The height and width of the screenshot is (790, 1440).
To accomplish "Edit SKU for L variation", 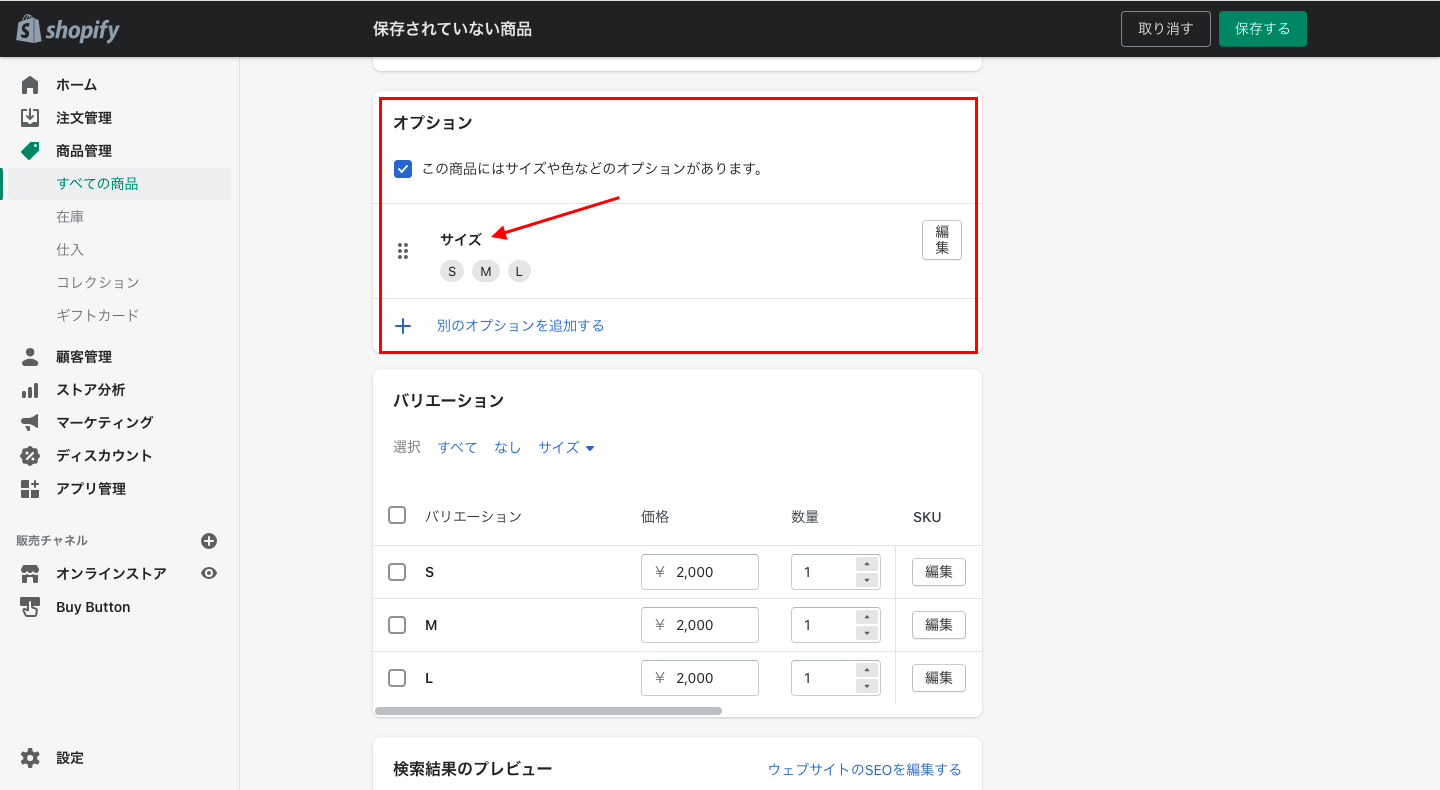I will coord(939,678).
